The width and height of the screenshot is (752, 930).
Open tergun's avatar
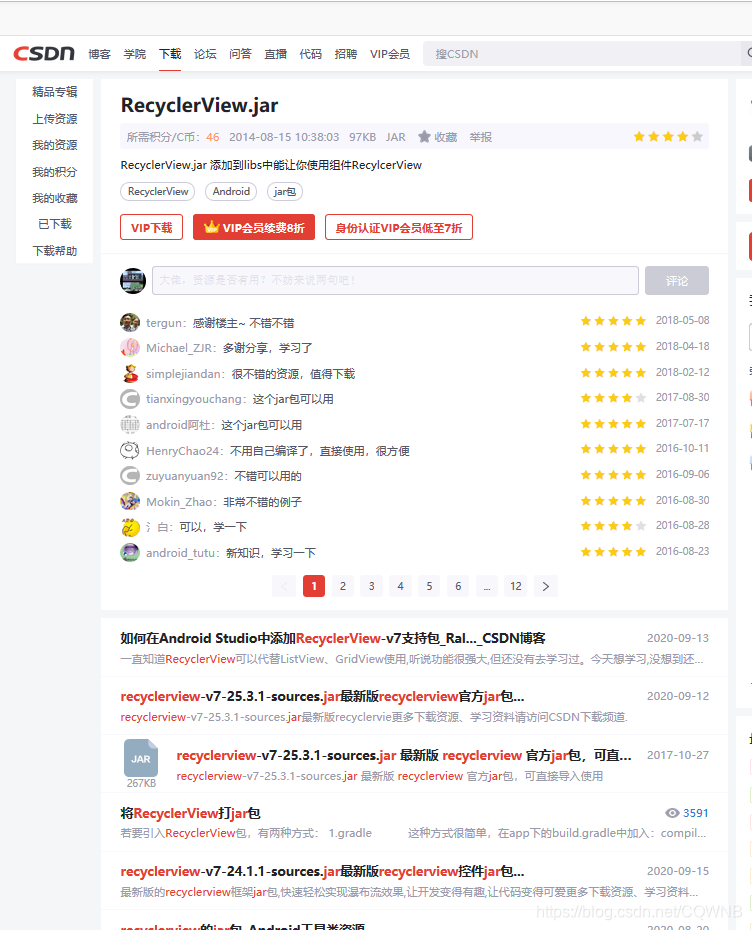[x=130, y=323]
